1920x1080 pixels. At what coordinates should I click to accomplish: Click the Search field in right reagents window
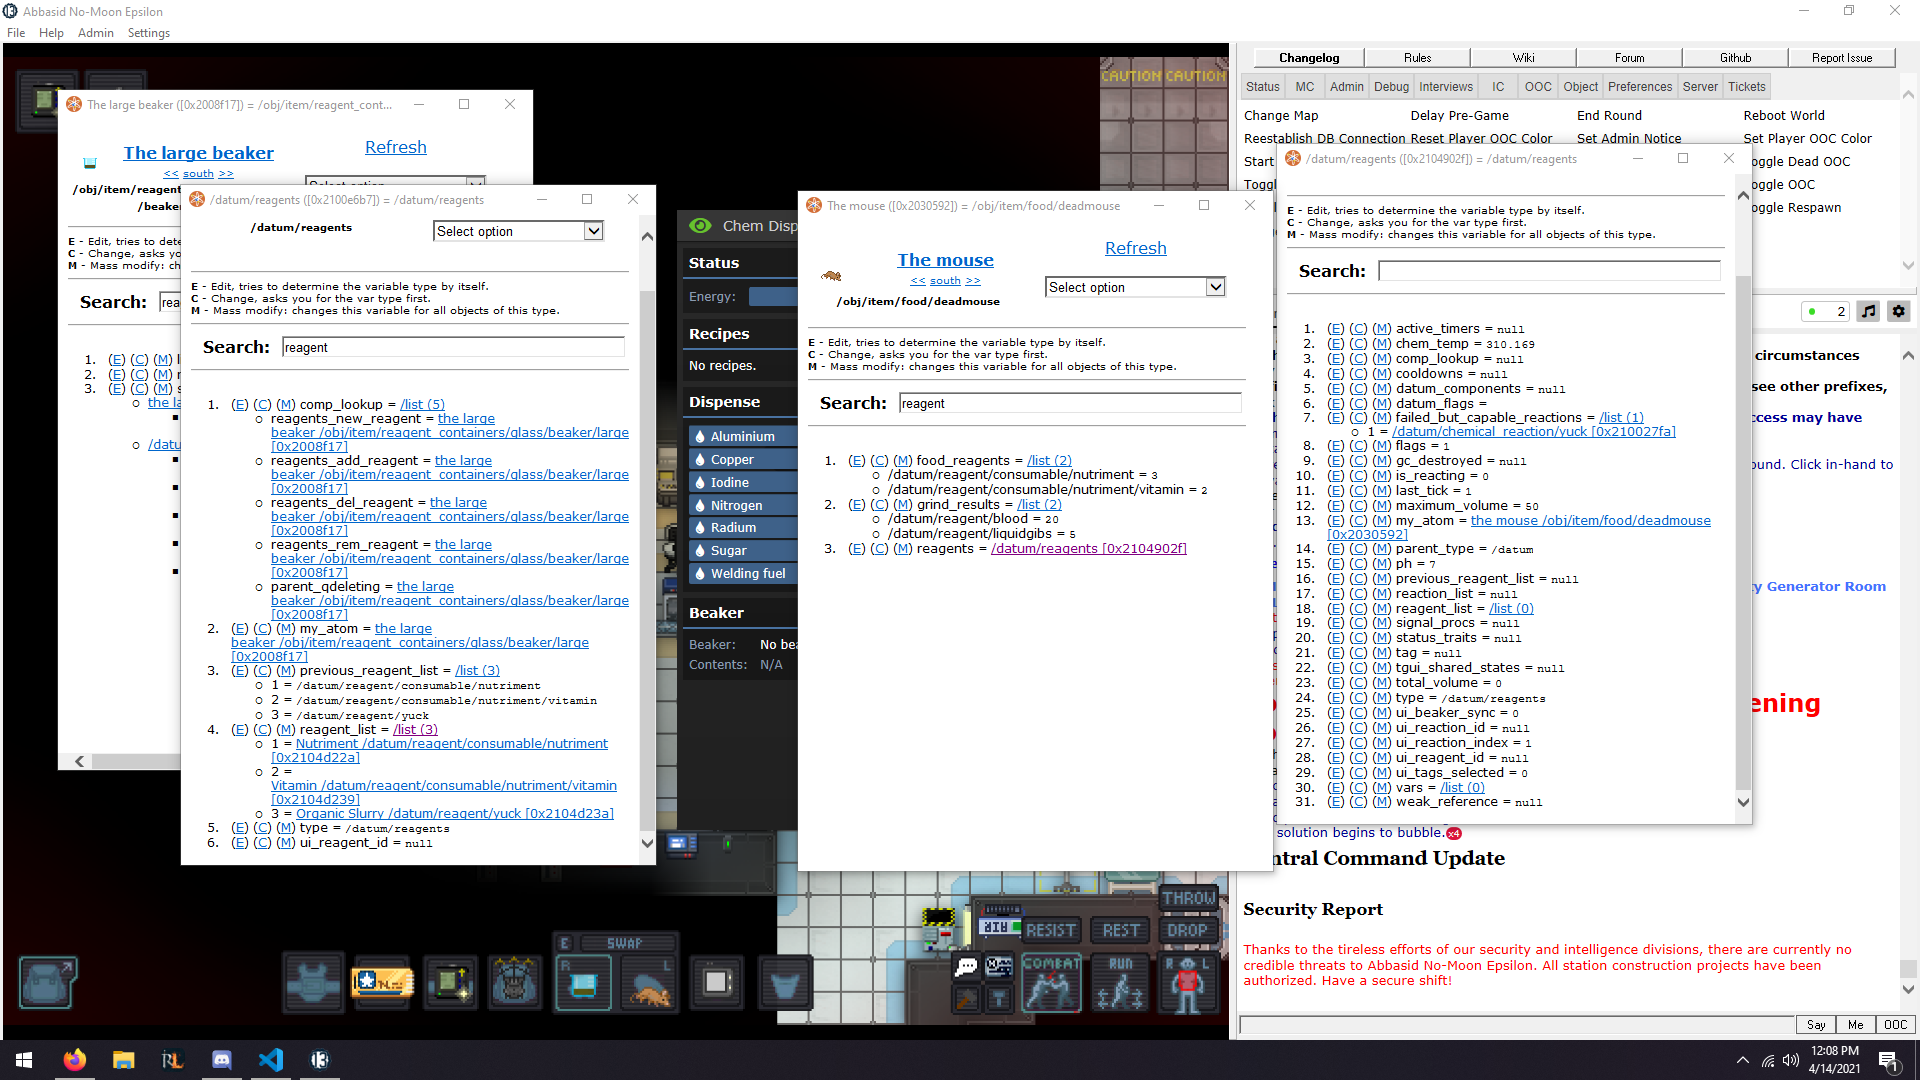1548,271
